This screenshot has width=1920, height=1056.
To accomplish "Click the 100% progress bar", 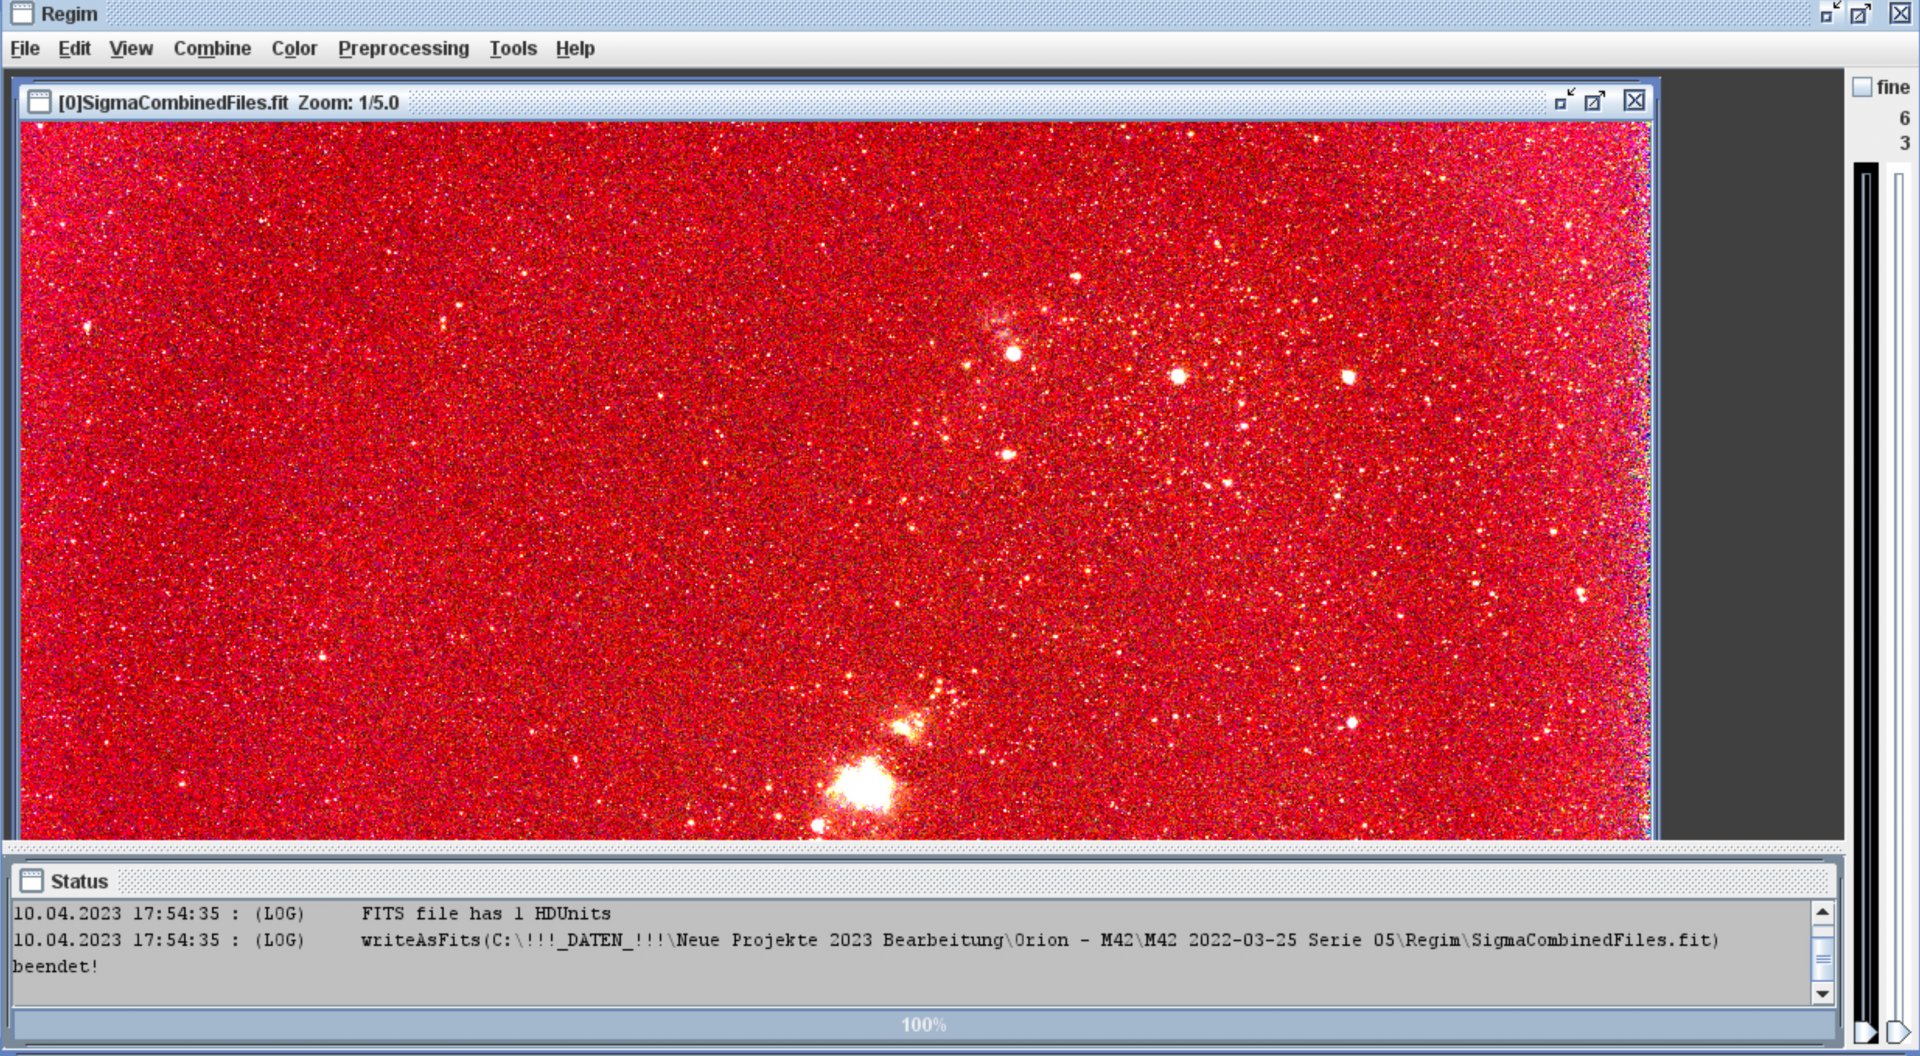I will [x=924, y=1025].
